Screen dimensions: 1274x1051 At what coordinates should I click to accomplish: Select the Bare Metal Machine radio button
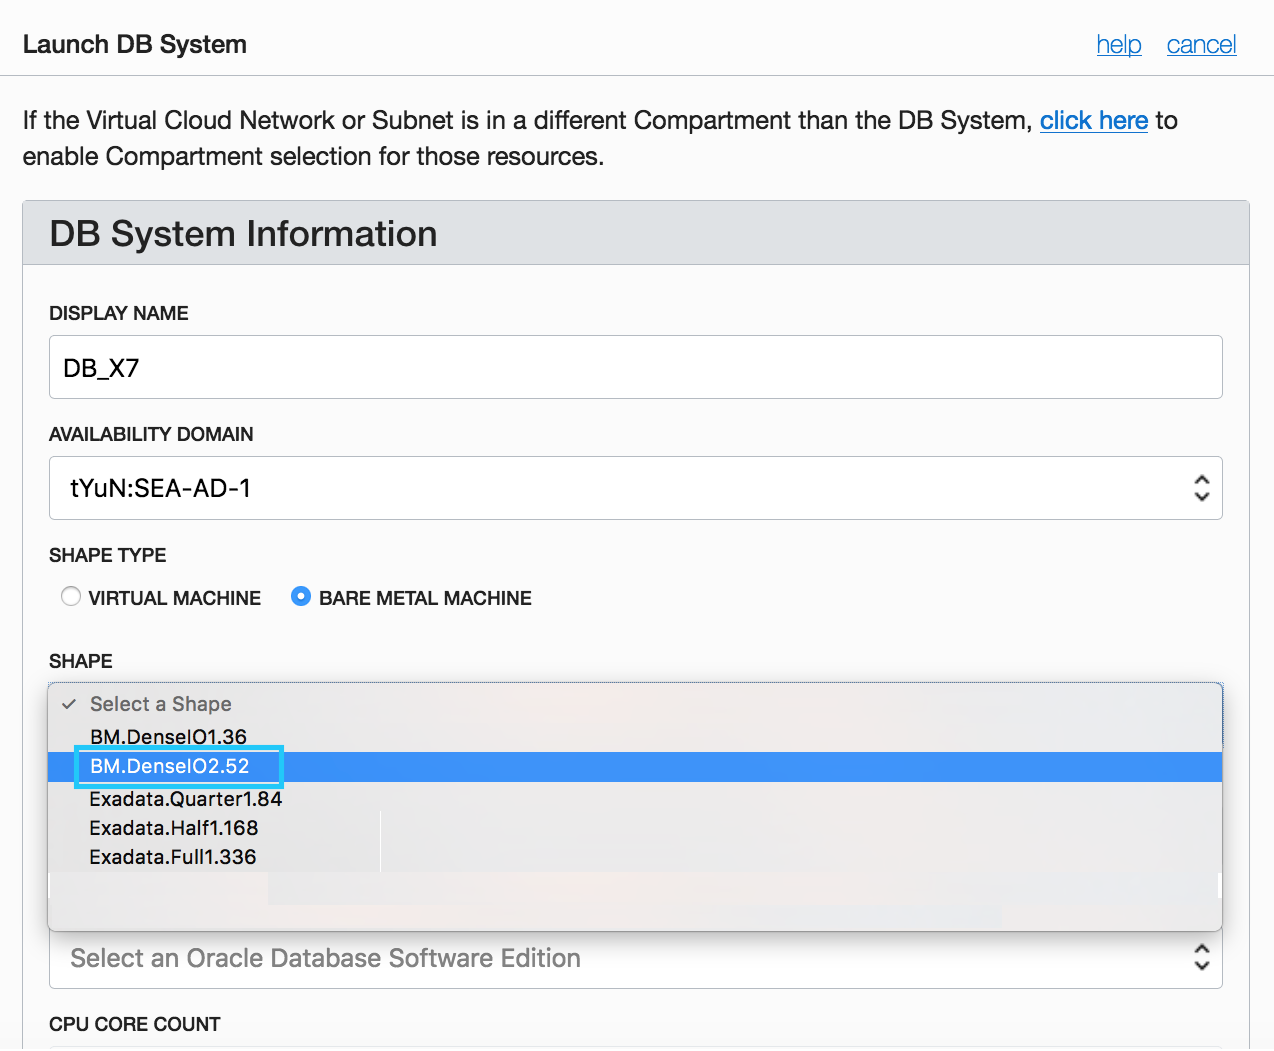point(301,597)
